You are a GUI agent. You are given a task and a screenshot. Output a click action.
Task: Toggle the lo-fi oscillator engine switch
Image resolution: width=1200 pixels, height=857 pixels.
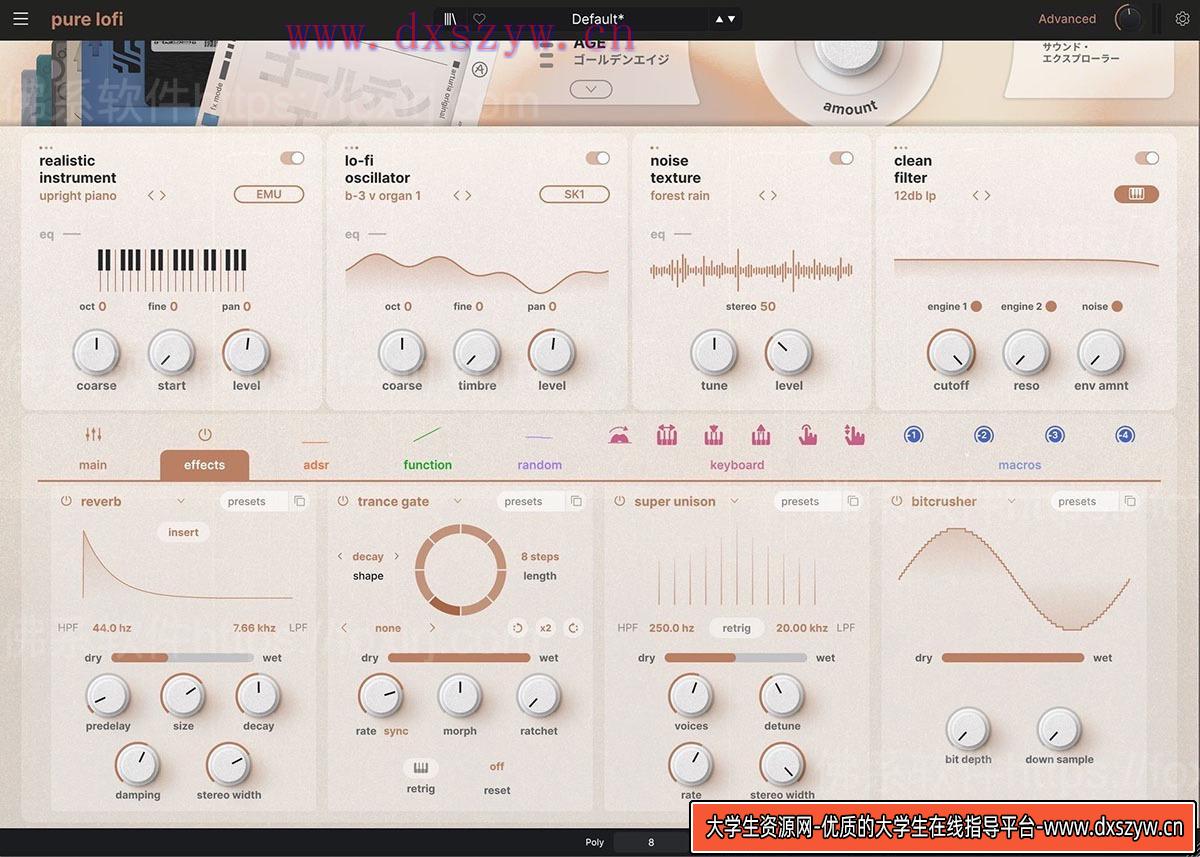[597, 158]
